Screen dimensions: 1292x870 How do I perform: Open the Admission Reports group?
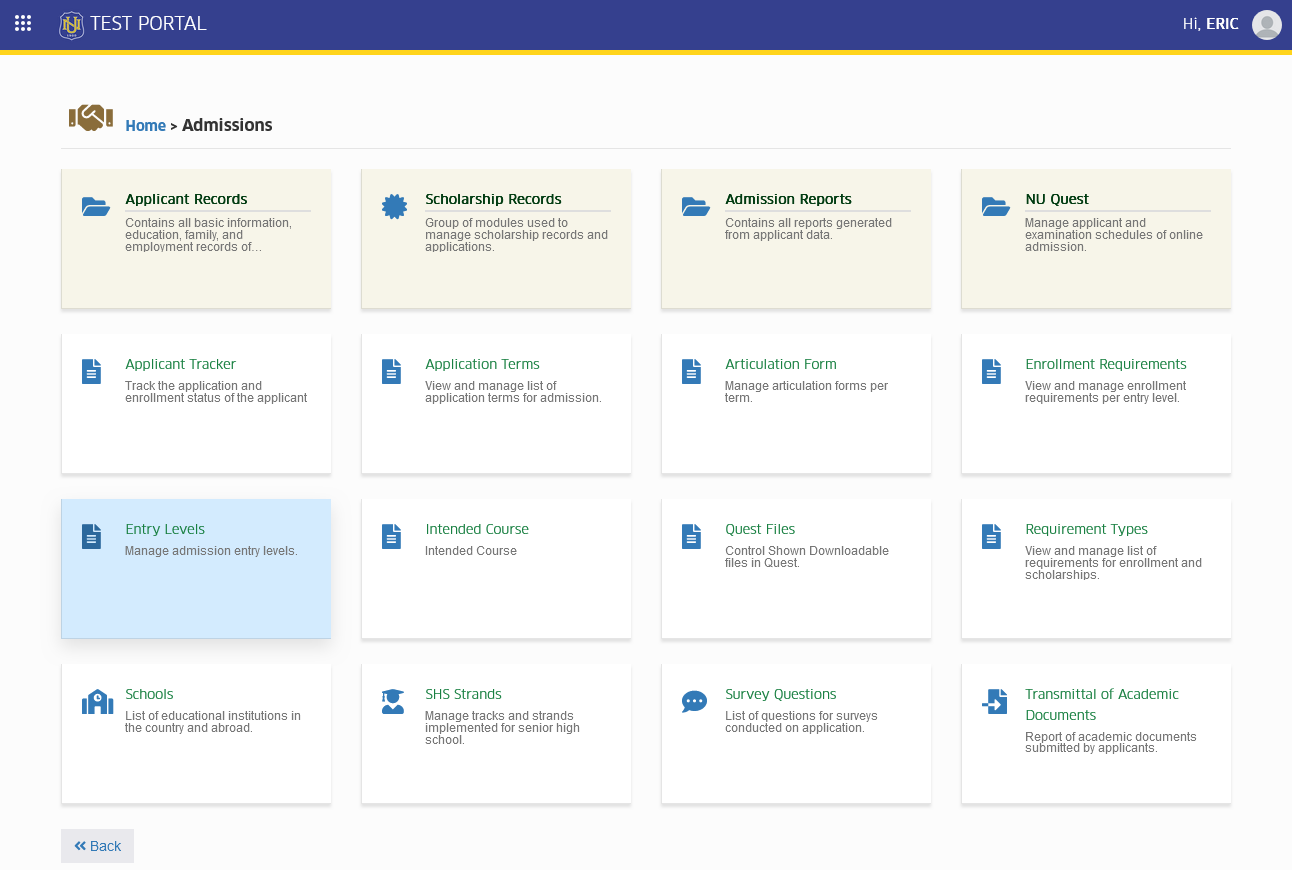(x=796, y=239)
